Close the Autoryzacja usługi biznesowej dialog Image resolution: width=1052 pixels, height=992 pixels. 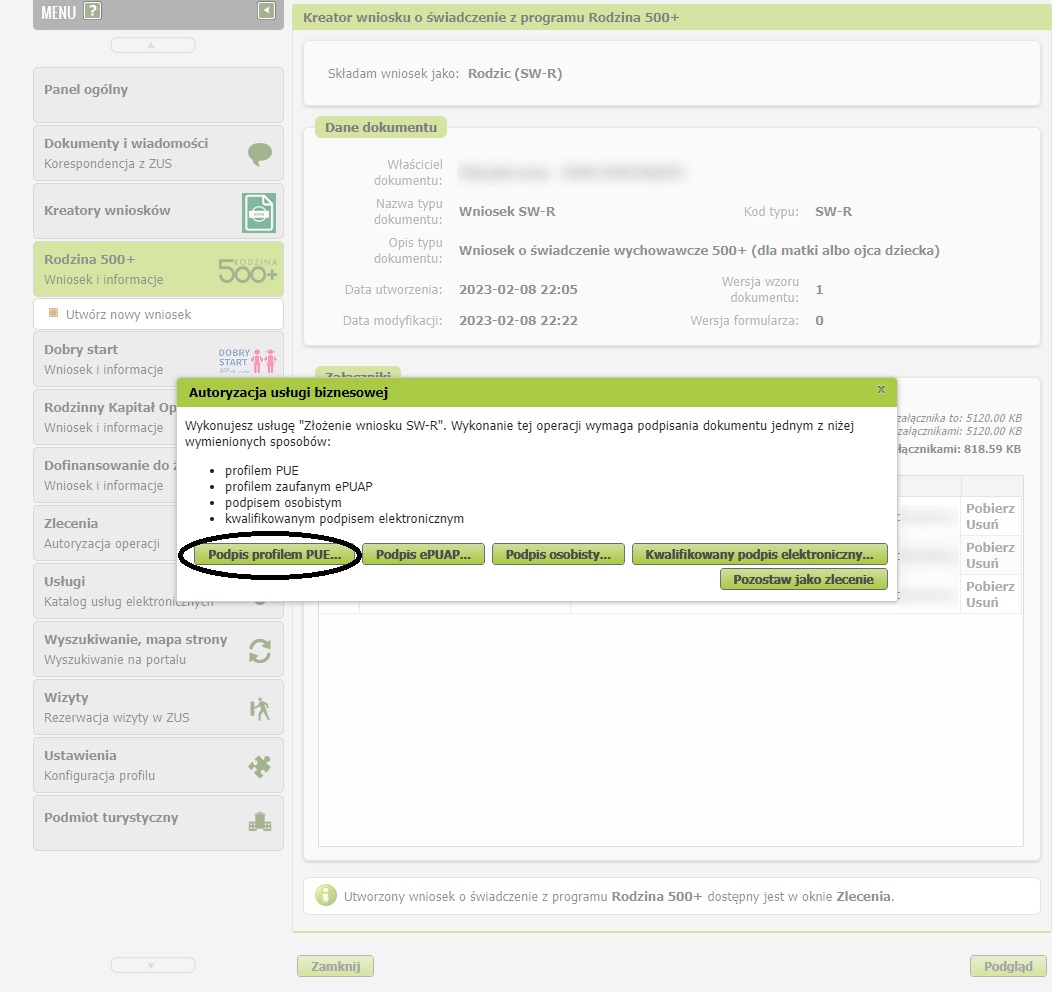pos(881,390)
